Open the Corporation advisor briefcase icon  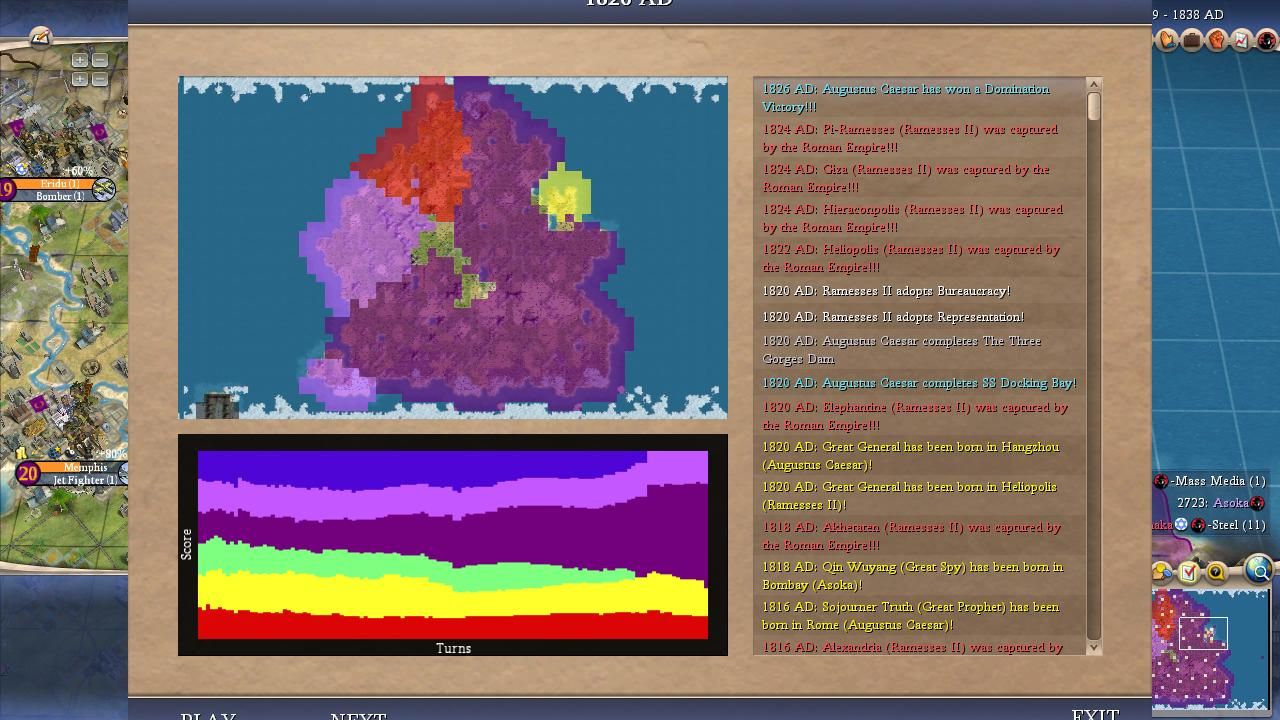pyautogui.click(x=1192, y=41)
